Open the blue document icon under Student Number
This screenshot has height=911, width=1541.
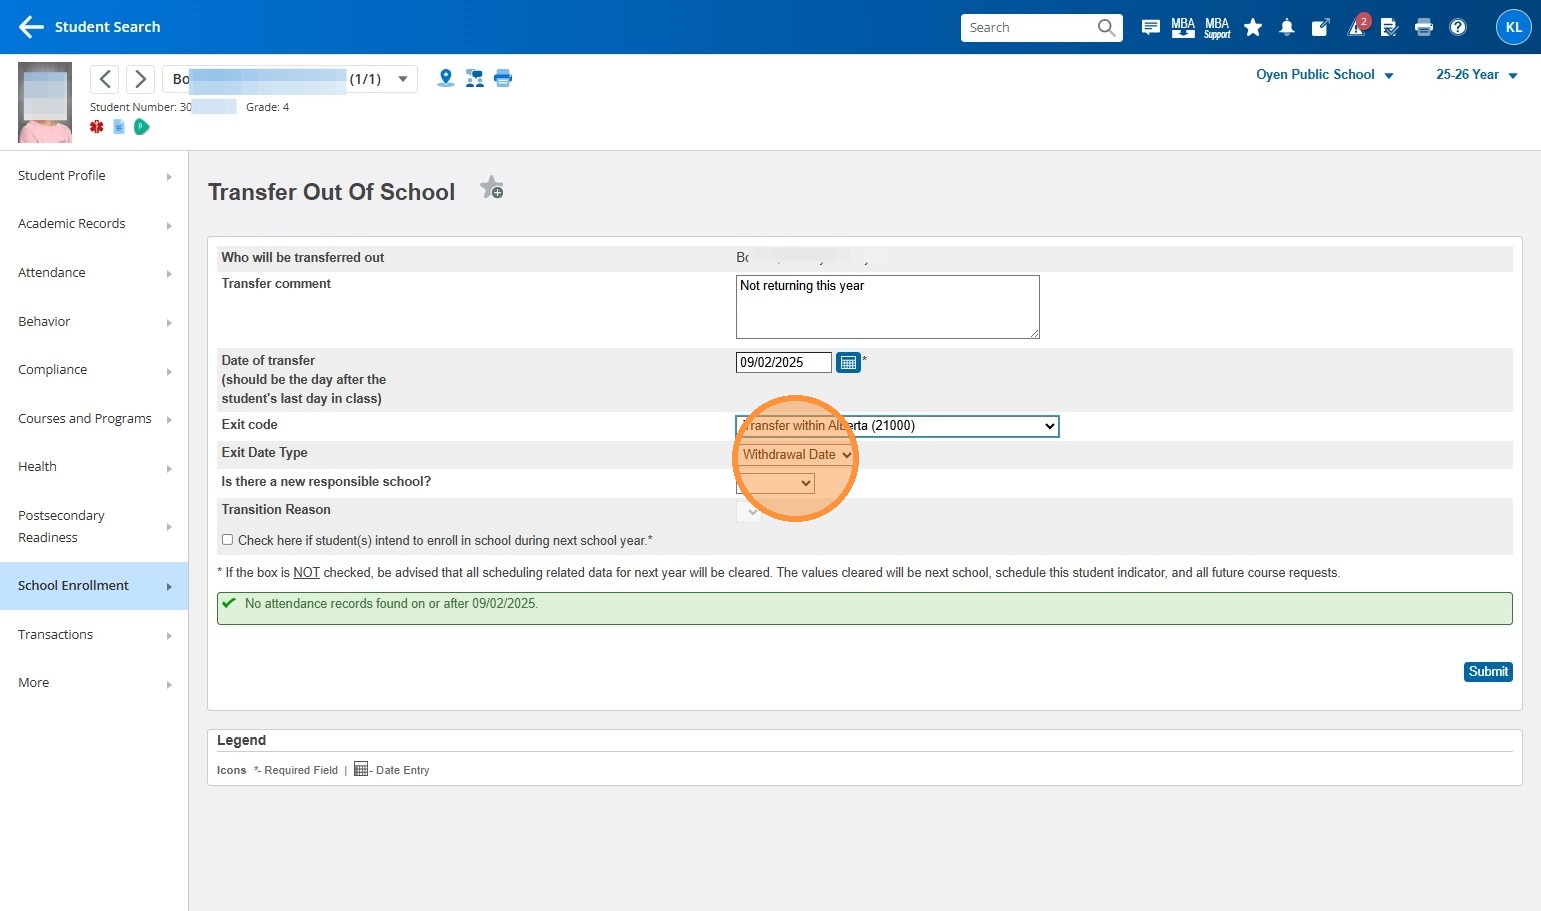coord(119,127)
